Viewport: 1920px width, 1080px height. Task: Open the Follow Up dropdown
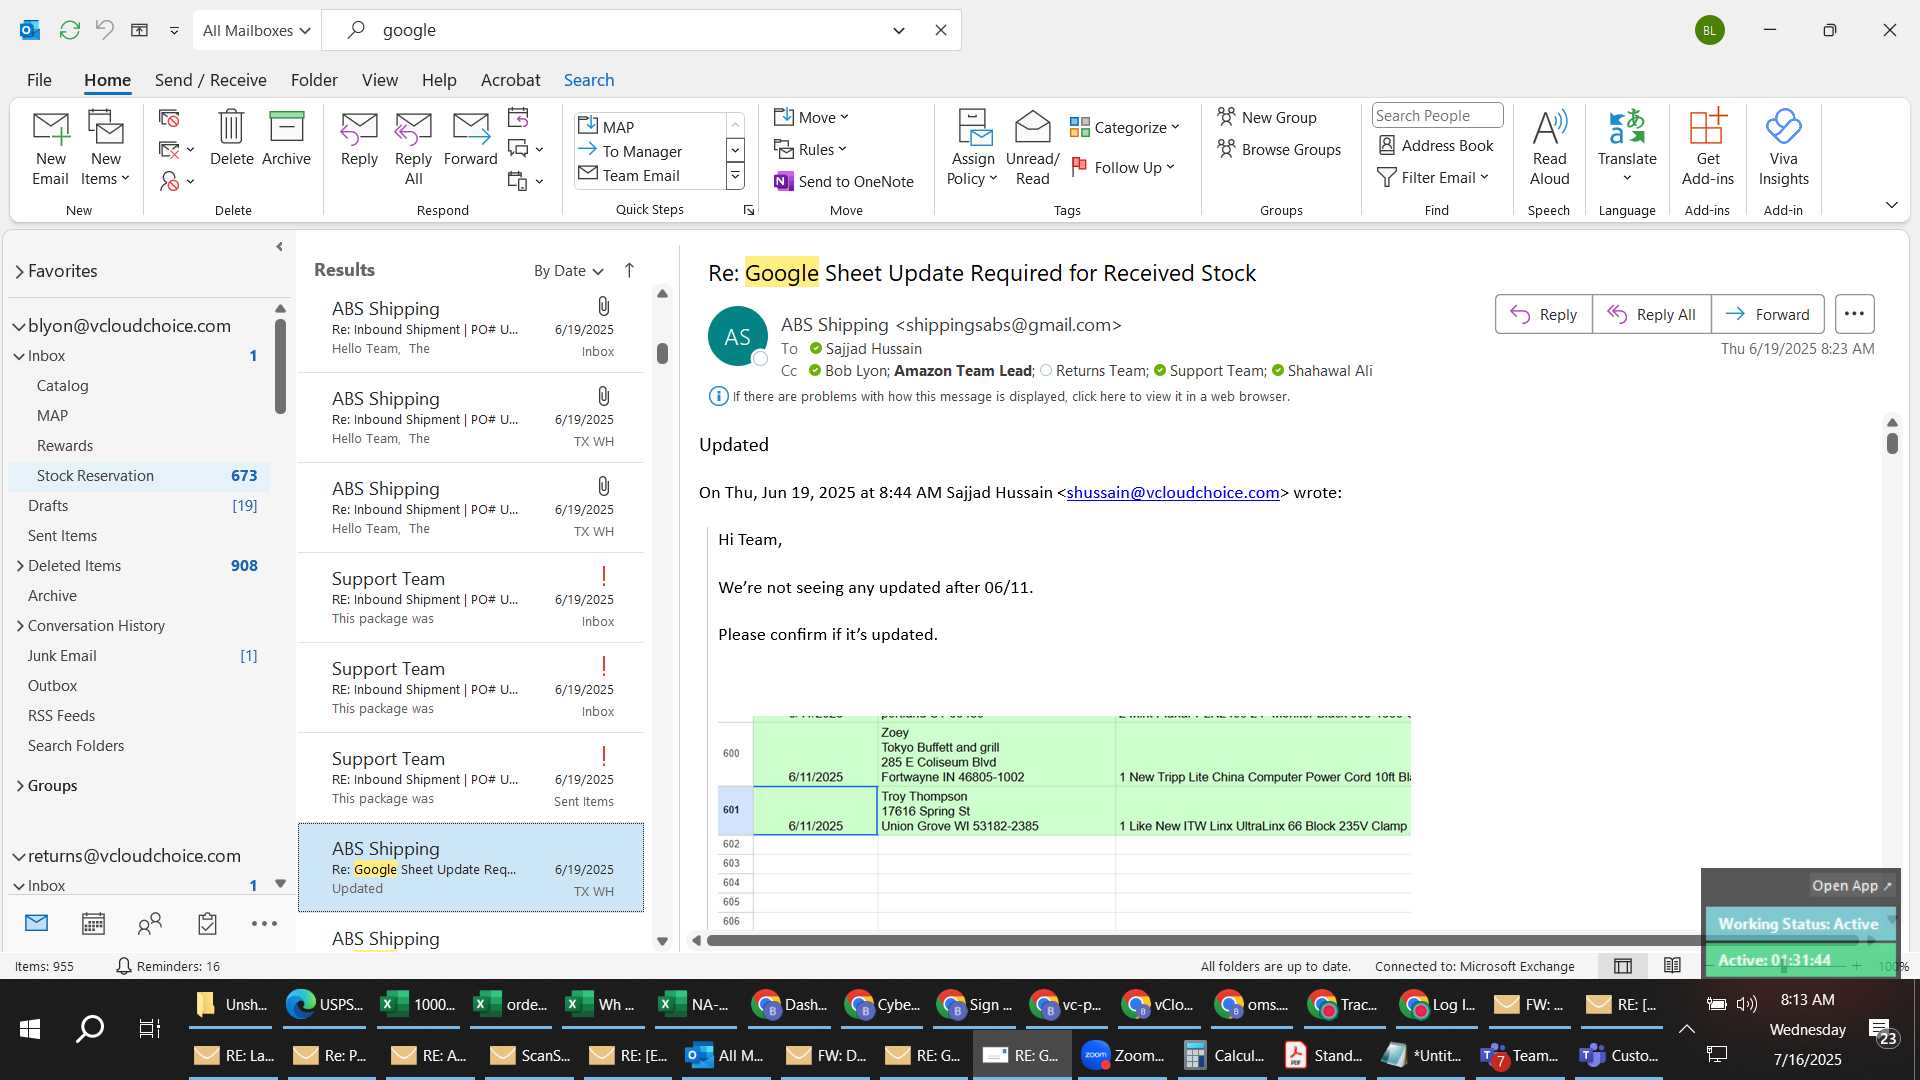click(x=1122, y=167)
